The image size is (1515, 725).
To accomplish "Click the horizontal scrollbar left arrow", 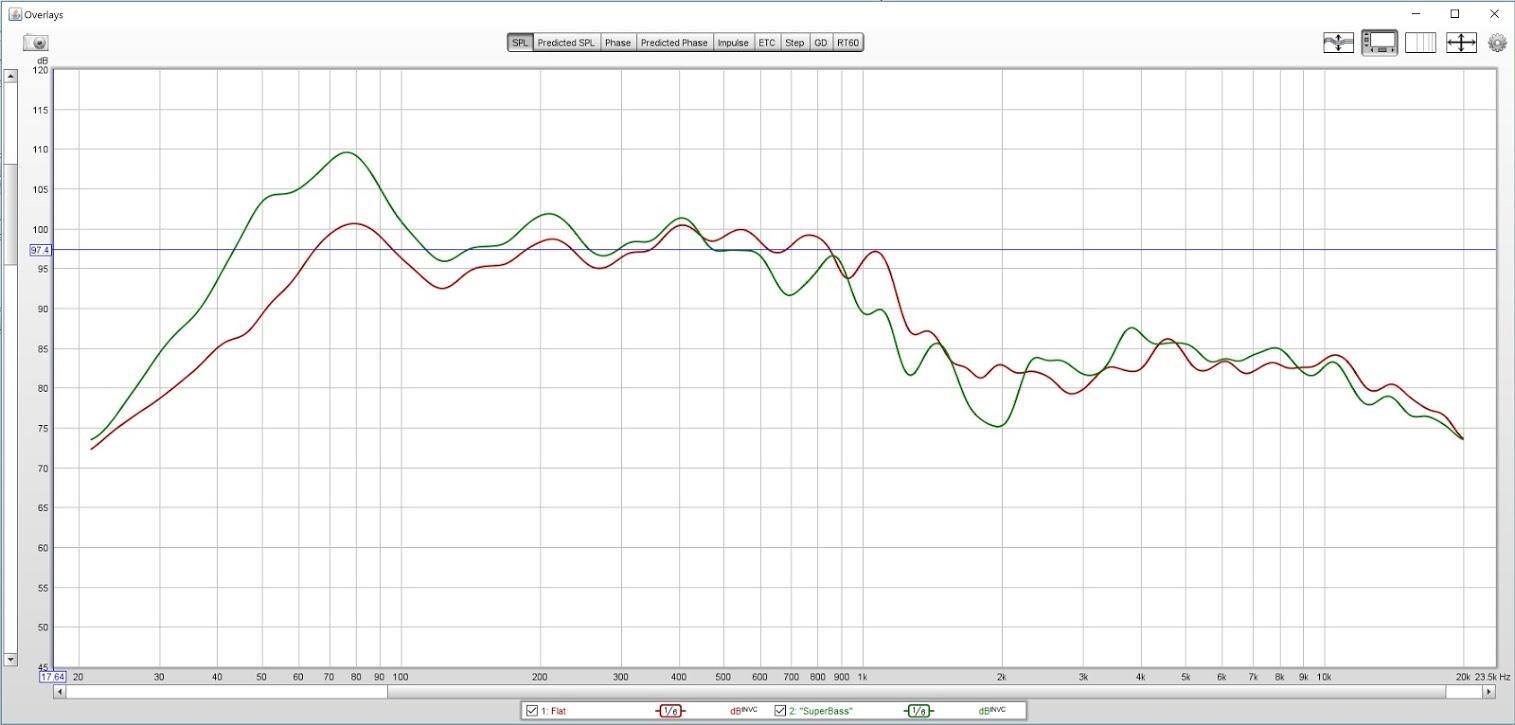I will click(60, 691).
